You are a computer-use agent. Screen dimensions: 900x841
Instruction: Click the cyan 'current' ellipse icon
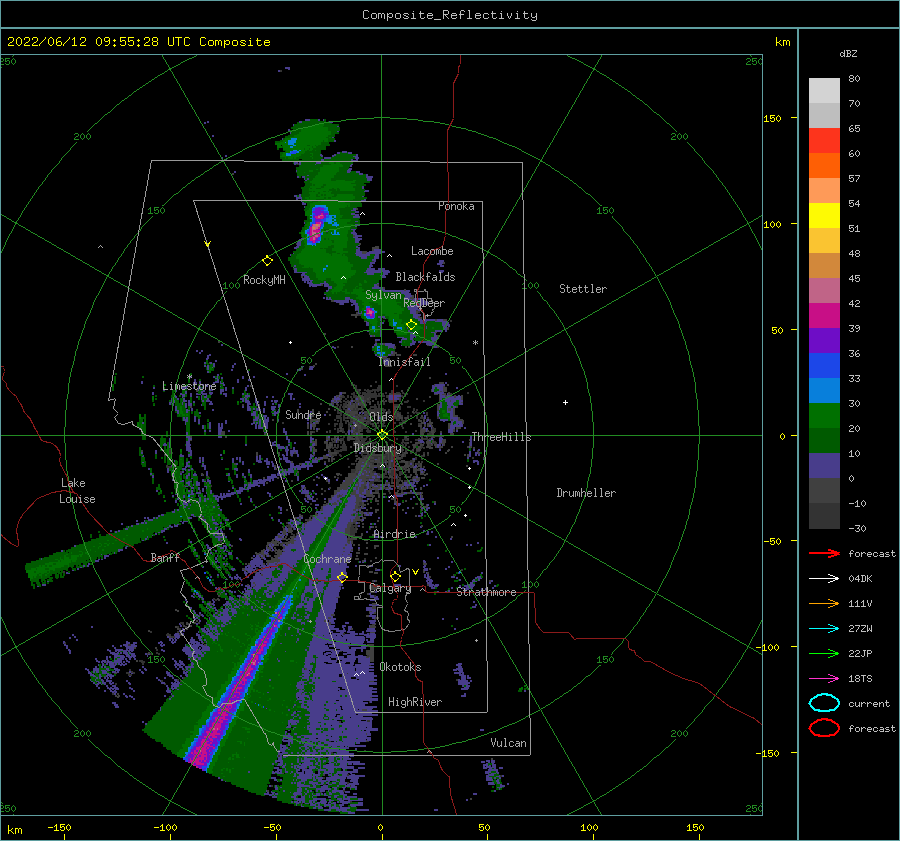pyautogui.click(x=824, y=703)
